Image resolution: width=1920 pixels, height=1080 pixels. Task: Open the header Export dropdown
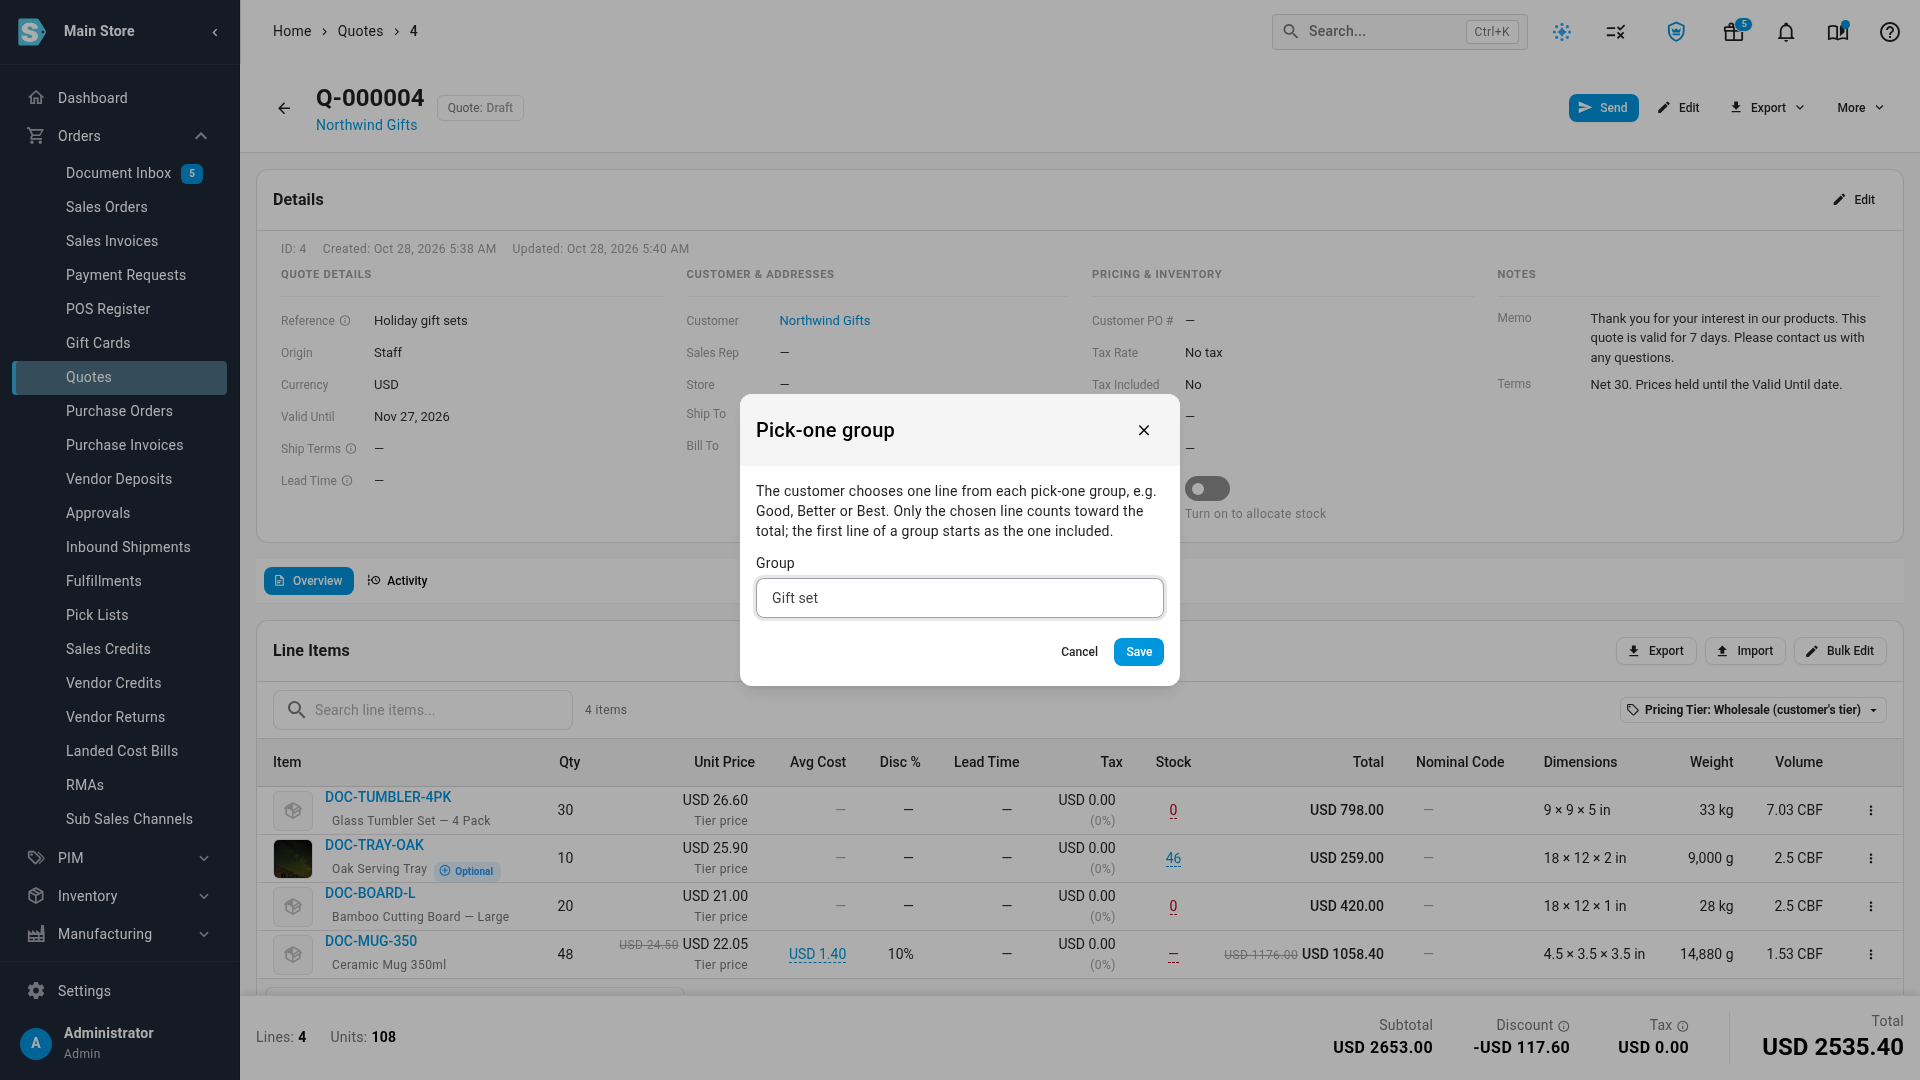(1767, 108)
